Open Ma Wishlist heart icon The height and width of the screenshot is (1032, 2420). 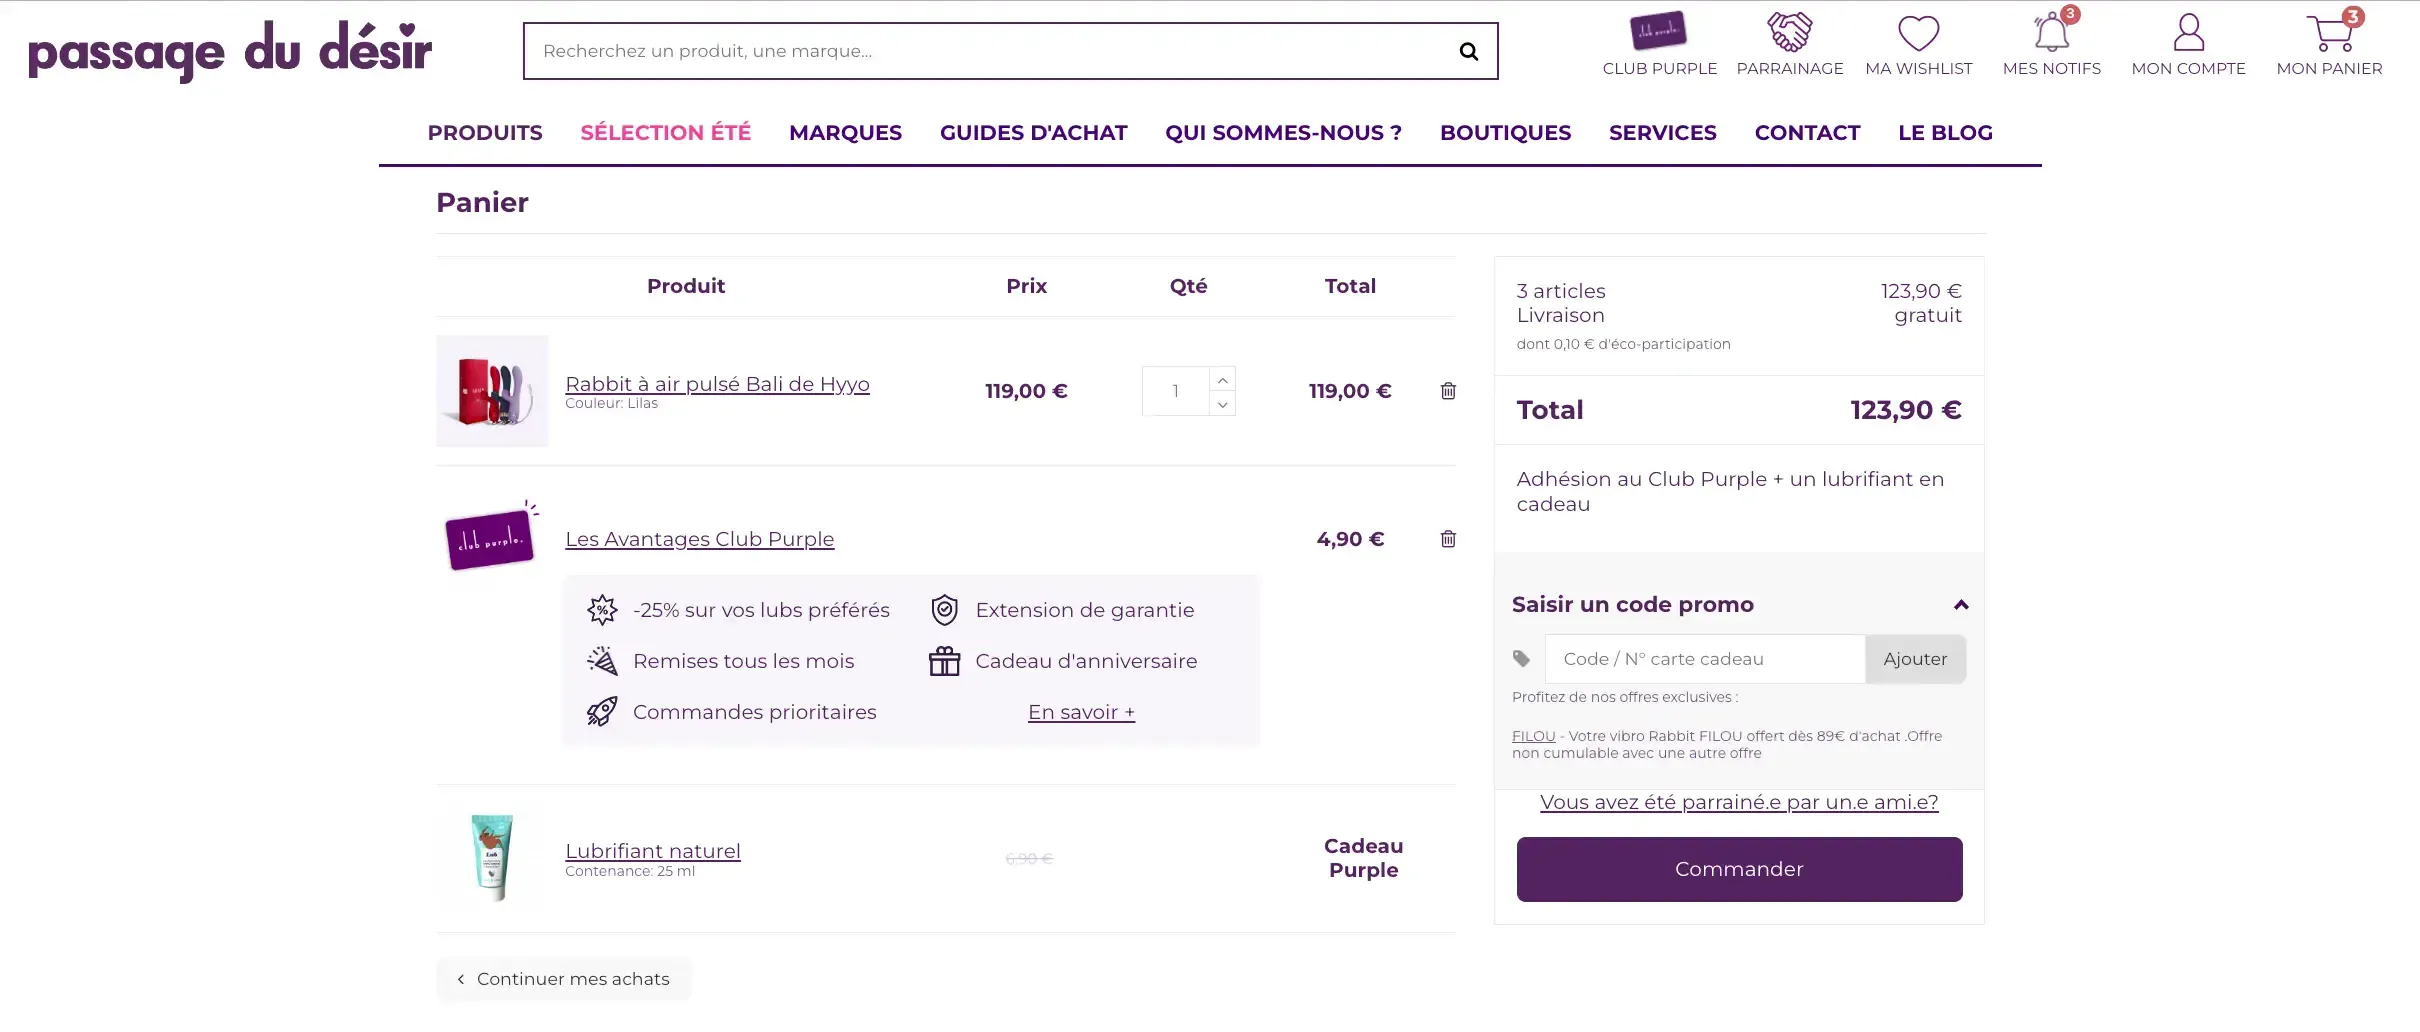tap(1919, 33)
